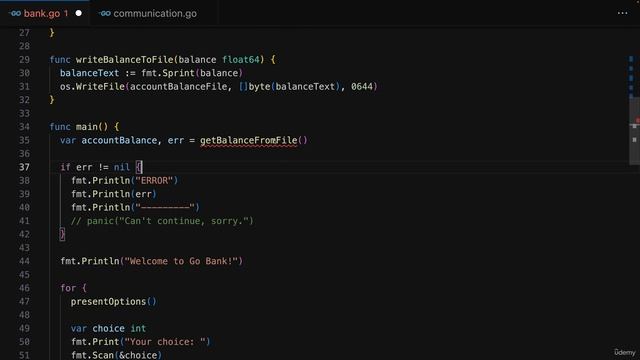Image resolution: width=640 pixels, height=360 pixels.
Task: Click the writeBalanceToFile function name
Action: [124, 60]
